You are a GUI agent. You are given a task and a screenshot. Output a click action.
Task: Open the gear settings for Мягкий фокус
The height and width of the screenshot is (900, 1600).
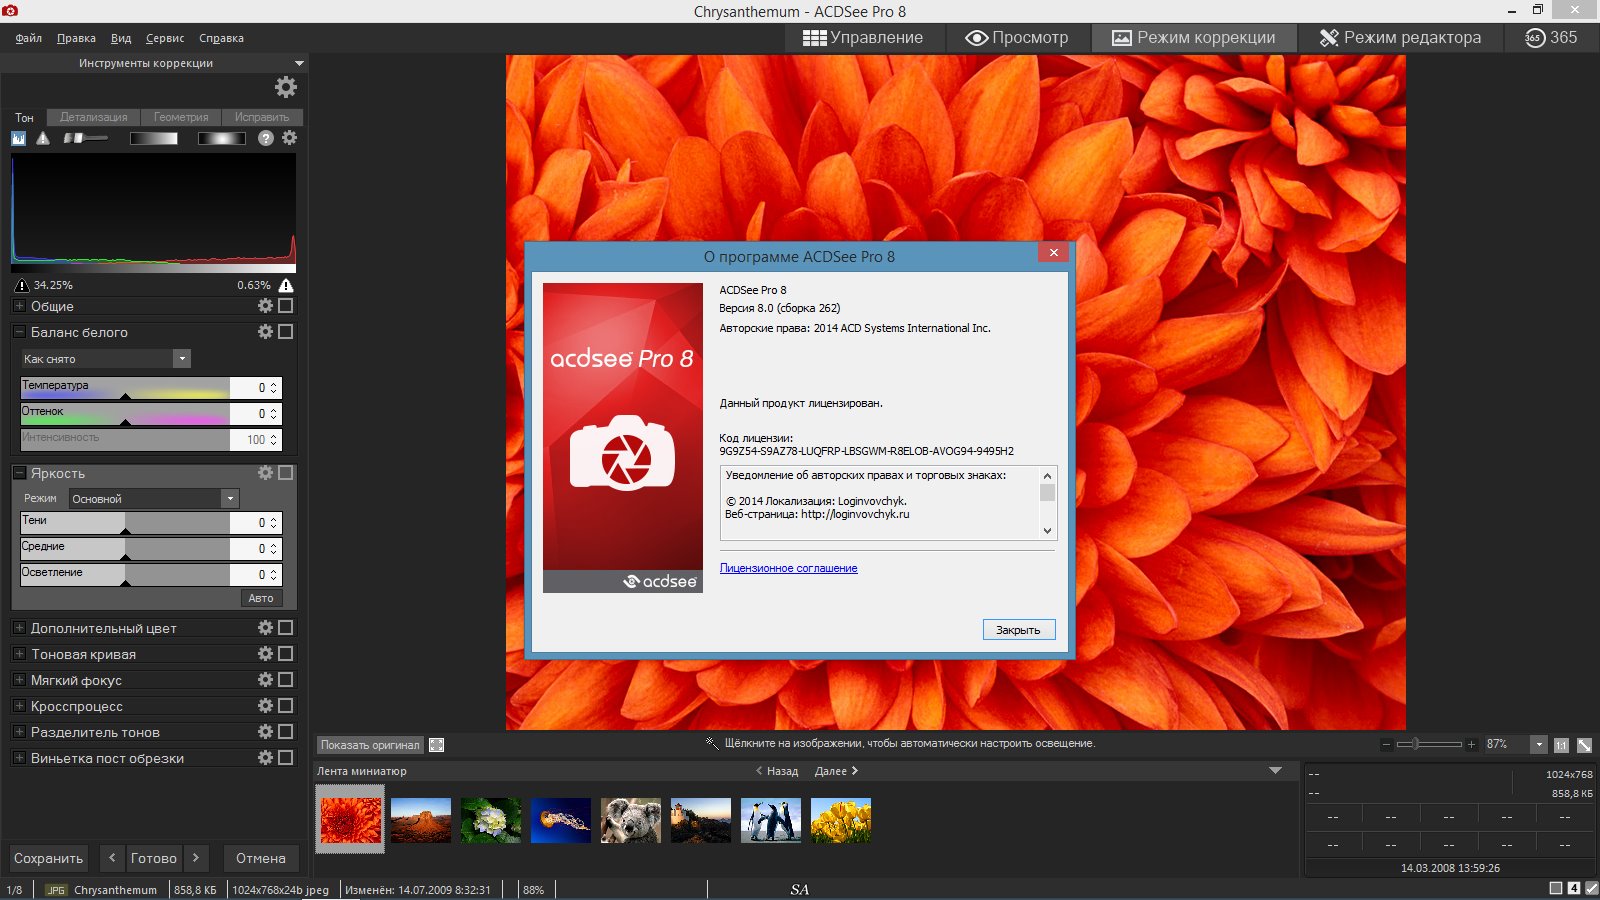coord(265,680)
